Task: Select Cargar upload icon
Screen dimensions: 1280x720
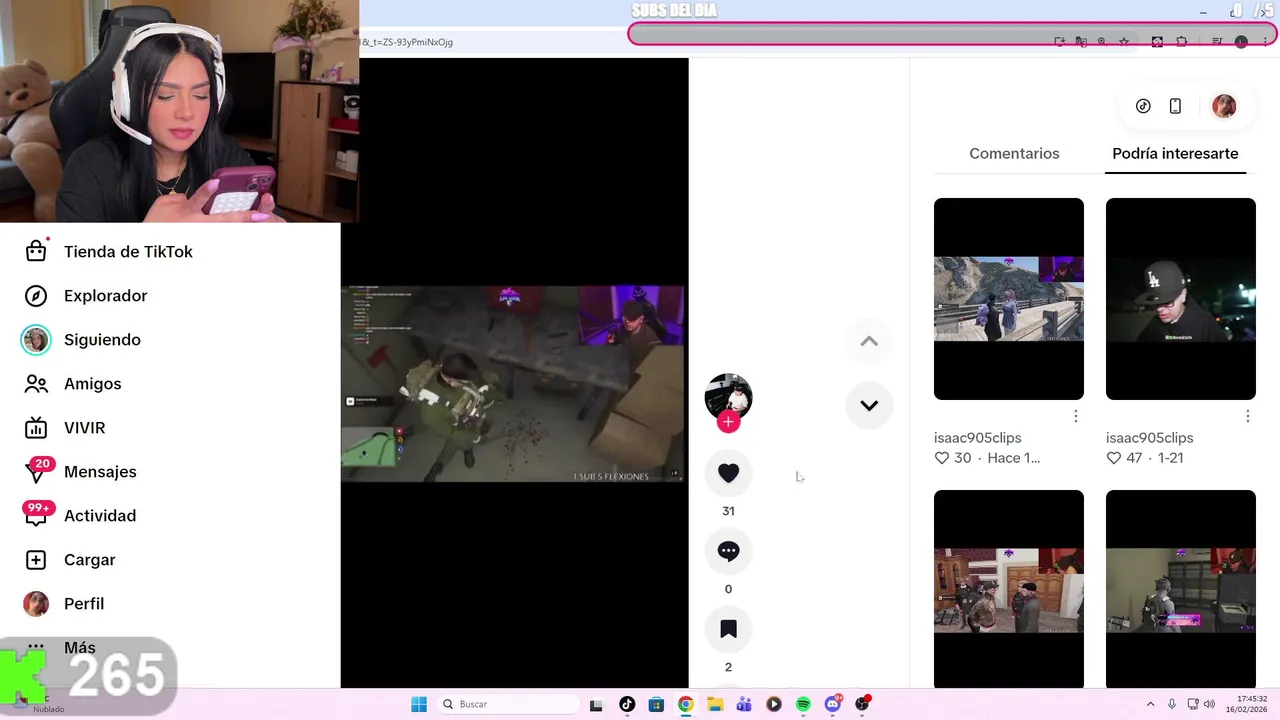Action: [36, 560]
